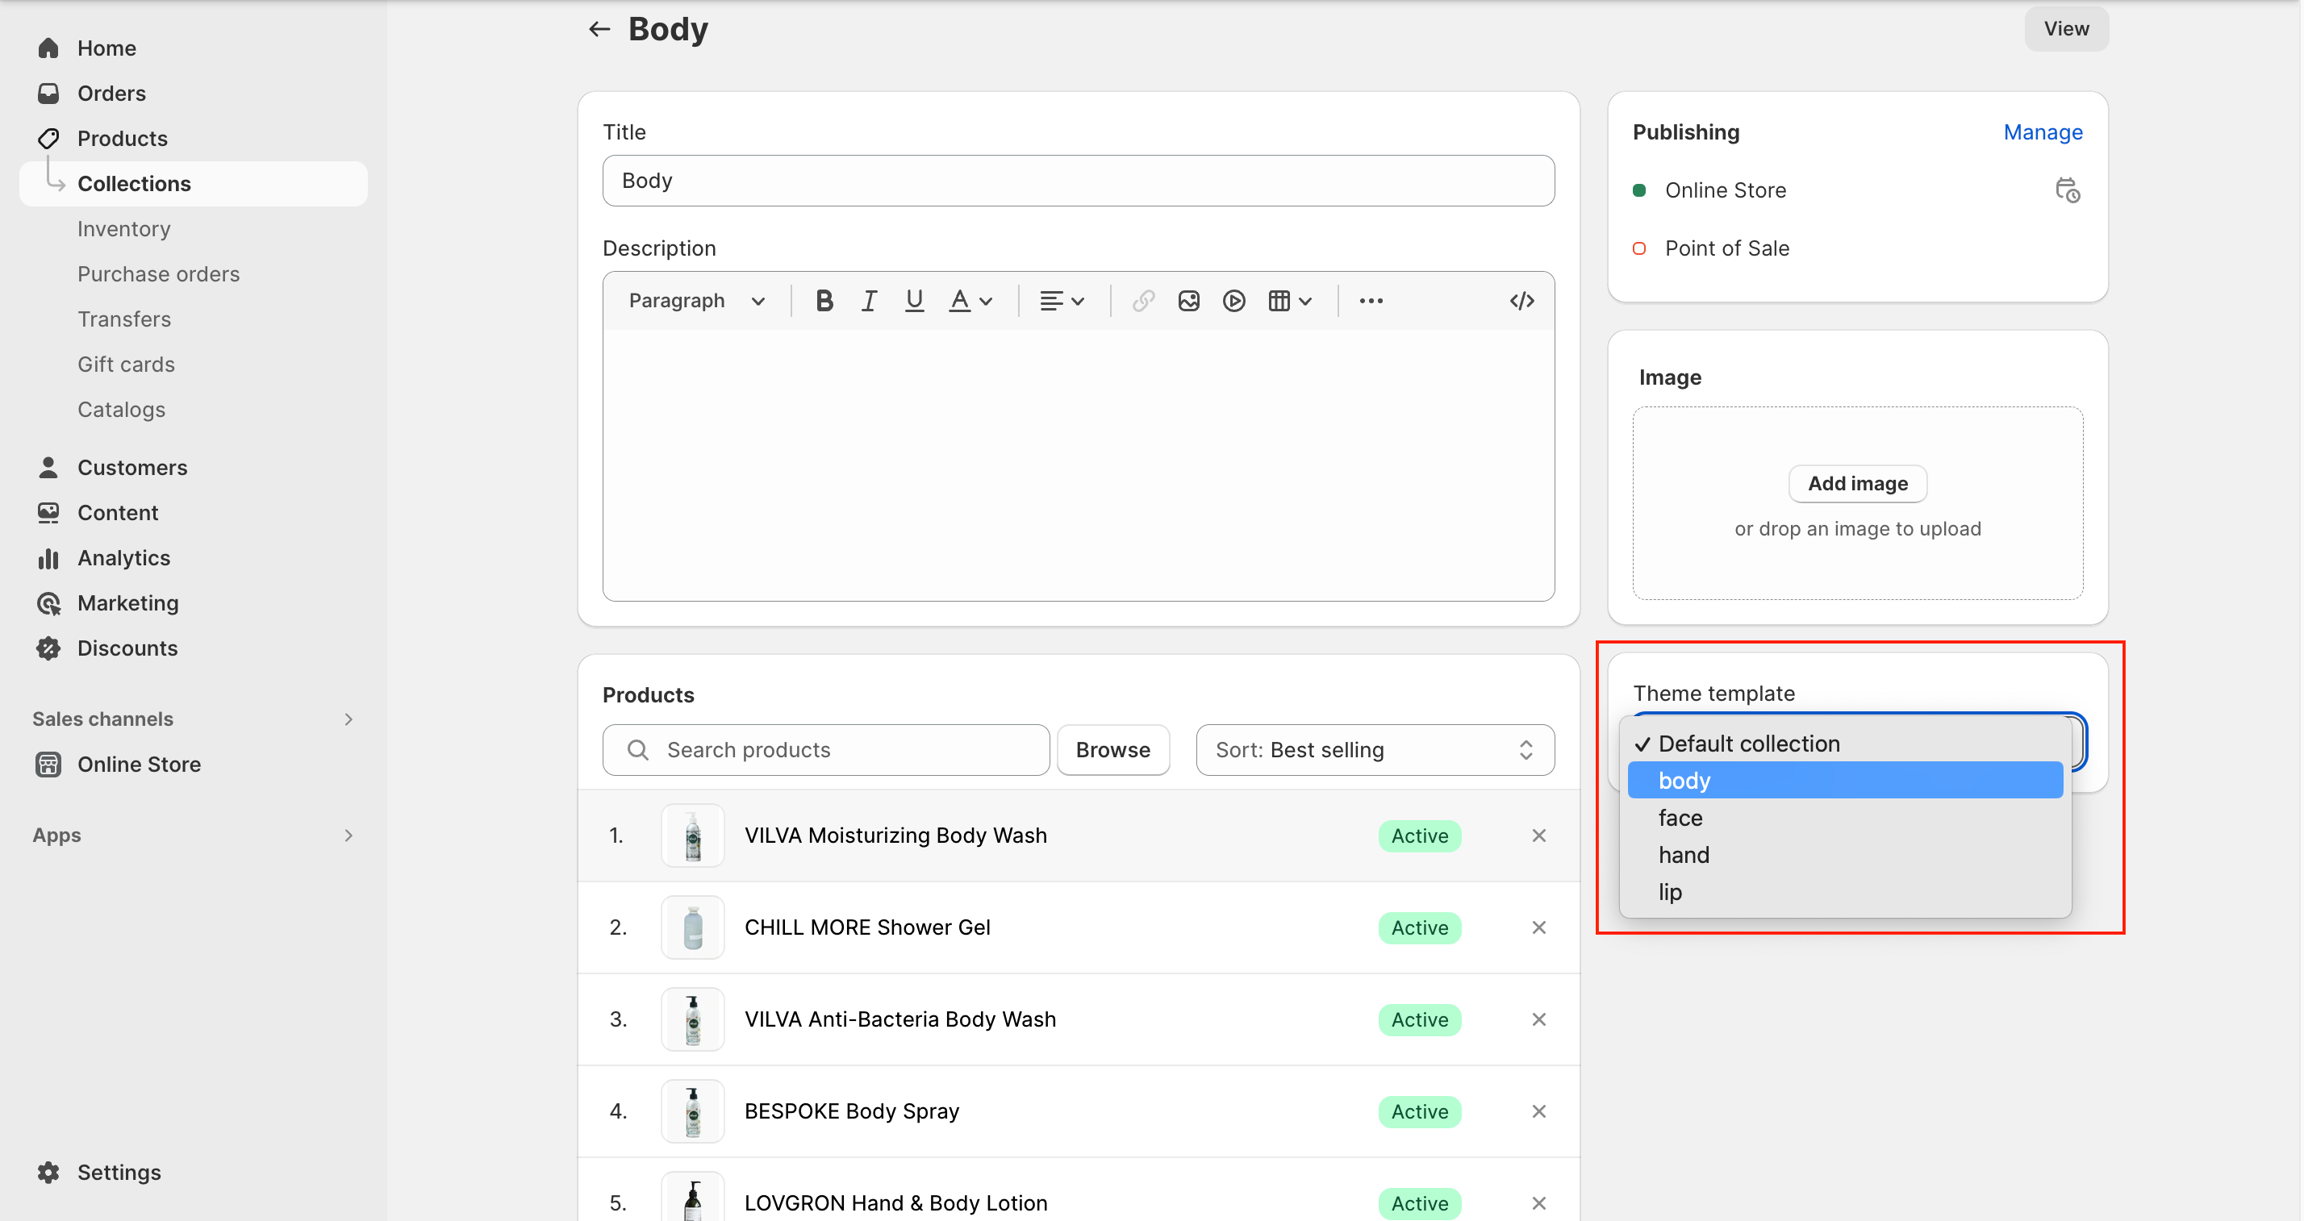The width and height of the screenshot is (2304, 1221).
Task: Click the Search products field
Action: pyautogui.click(x=826, y=749)
